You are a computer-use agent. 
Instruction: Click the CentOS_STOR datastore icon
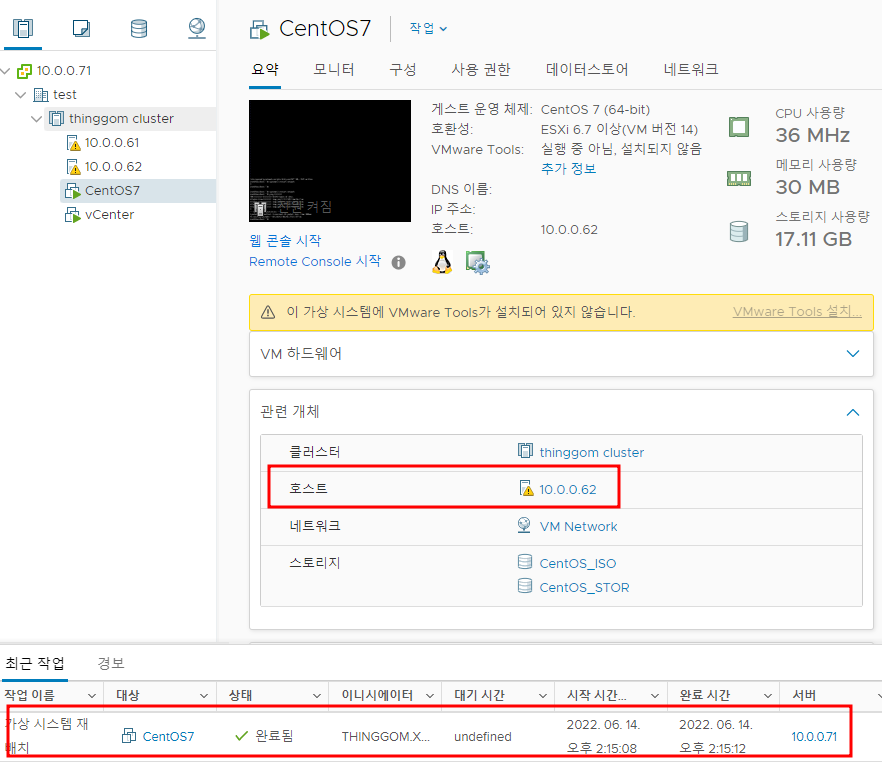[525, 586]
